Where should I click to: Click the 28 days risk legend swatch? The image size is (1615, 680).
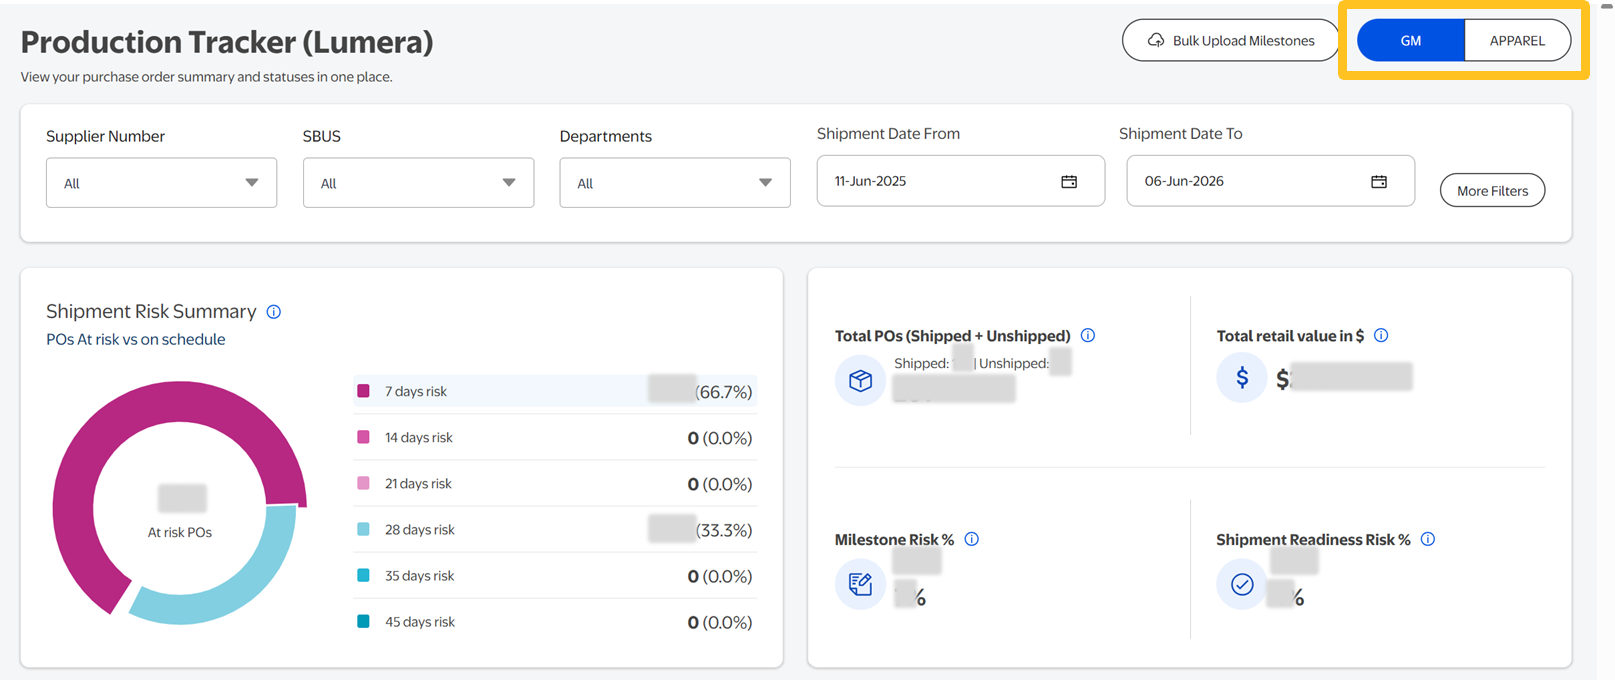[x=364, y=529]
